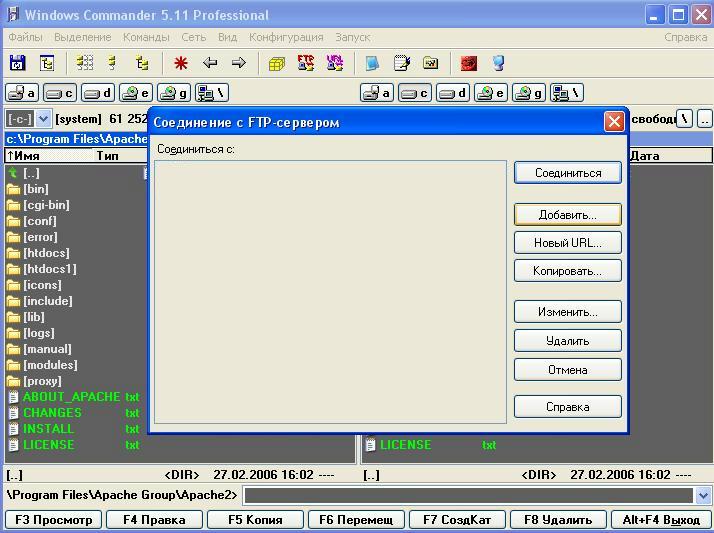Image resolution: width=714 pixels, height=533 pixels.
Task: Expand the command line history dropdown
Action: click(703, 495)
